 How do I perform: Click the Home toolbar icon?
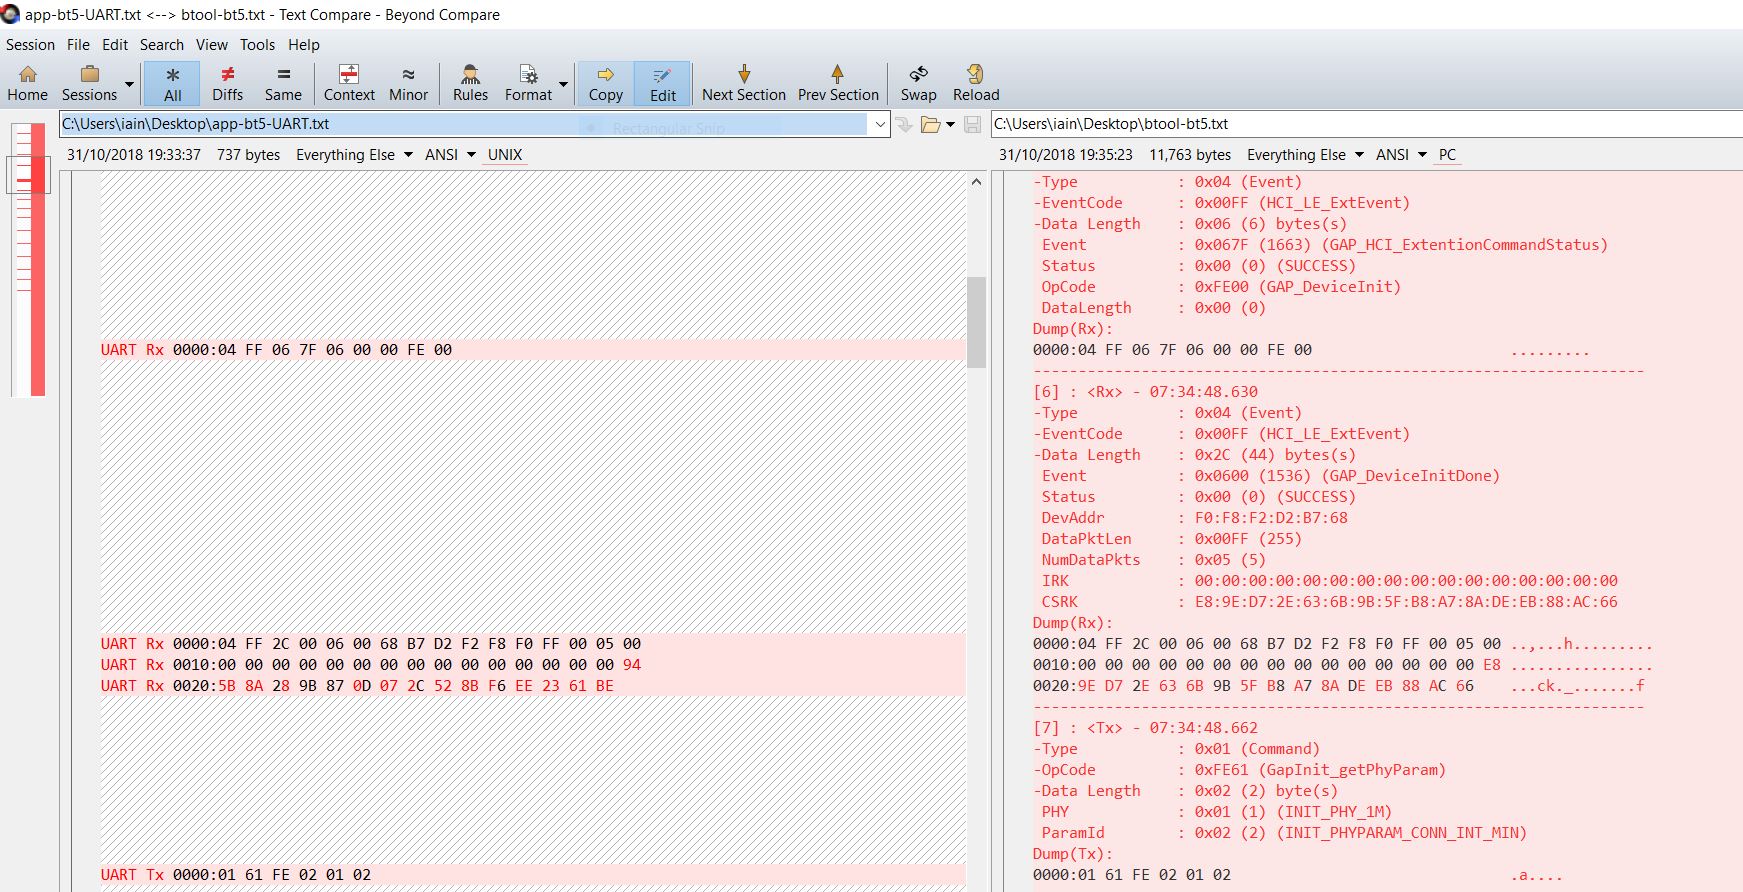pos(28,84)
